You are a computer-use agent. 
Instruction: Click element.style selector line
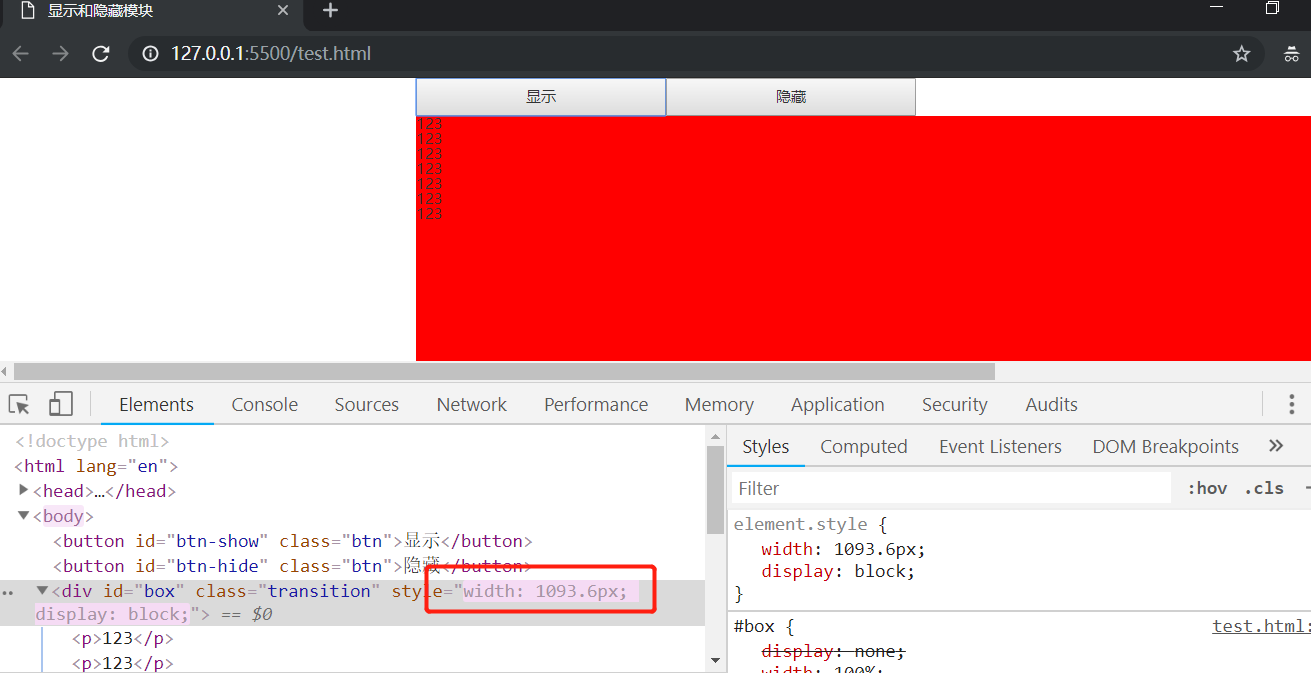coord(810,524)
